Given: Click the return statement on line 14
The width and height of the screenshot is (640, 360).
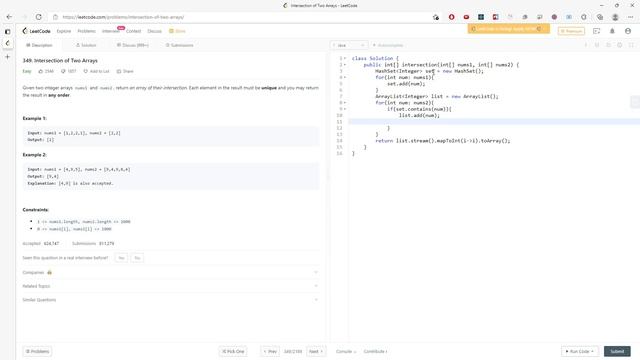Looking at the screenshot, I should (x=442, y=141).
